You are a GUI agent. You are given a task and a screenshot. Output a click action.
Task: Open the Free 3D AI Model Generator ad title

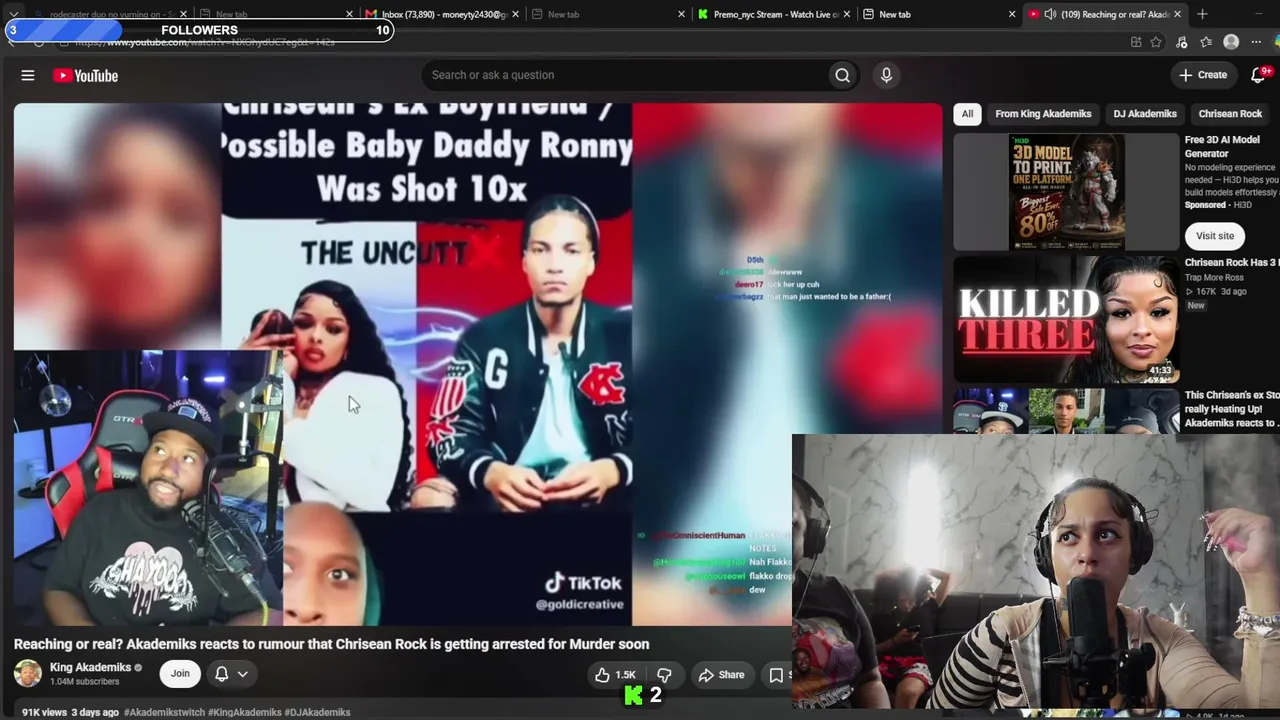click(x=1222, y=147)
